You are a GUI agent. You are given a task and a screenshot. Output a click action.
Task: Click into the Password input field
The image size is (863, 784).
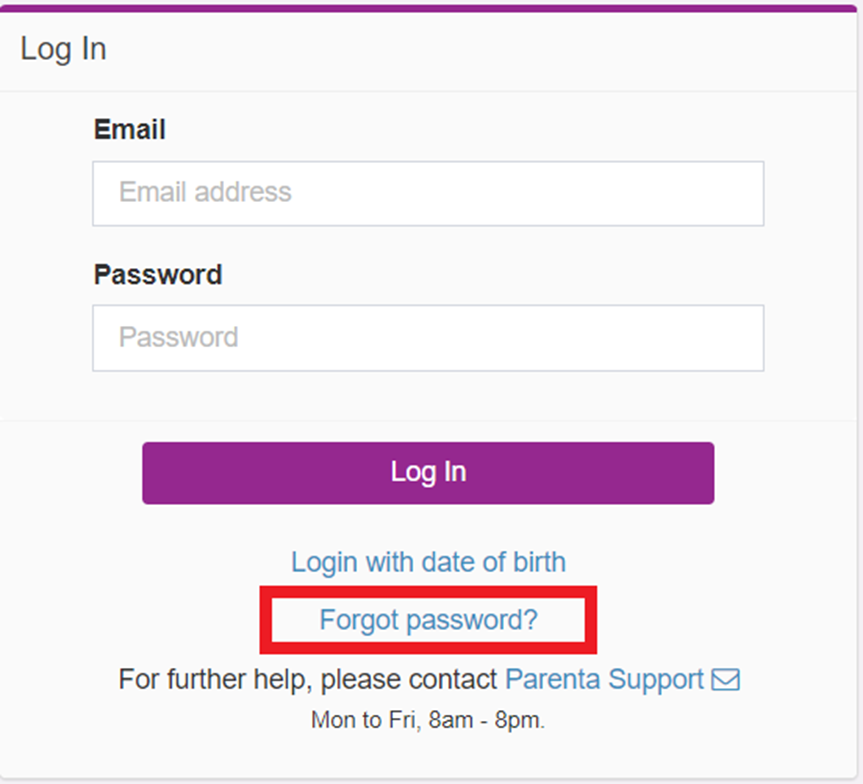(x=428, y=338)
